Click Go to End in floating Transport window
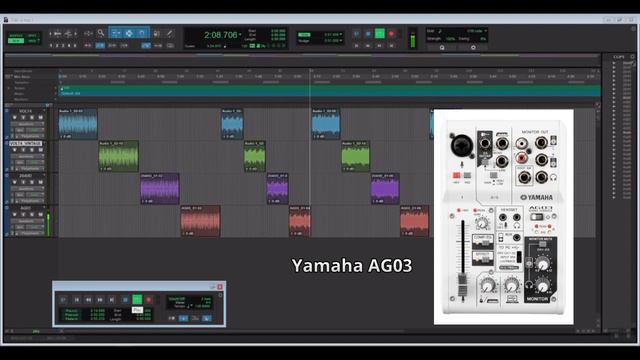 coord(111,300)
